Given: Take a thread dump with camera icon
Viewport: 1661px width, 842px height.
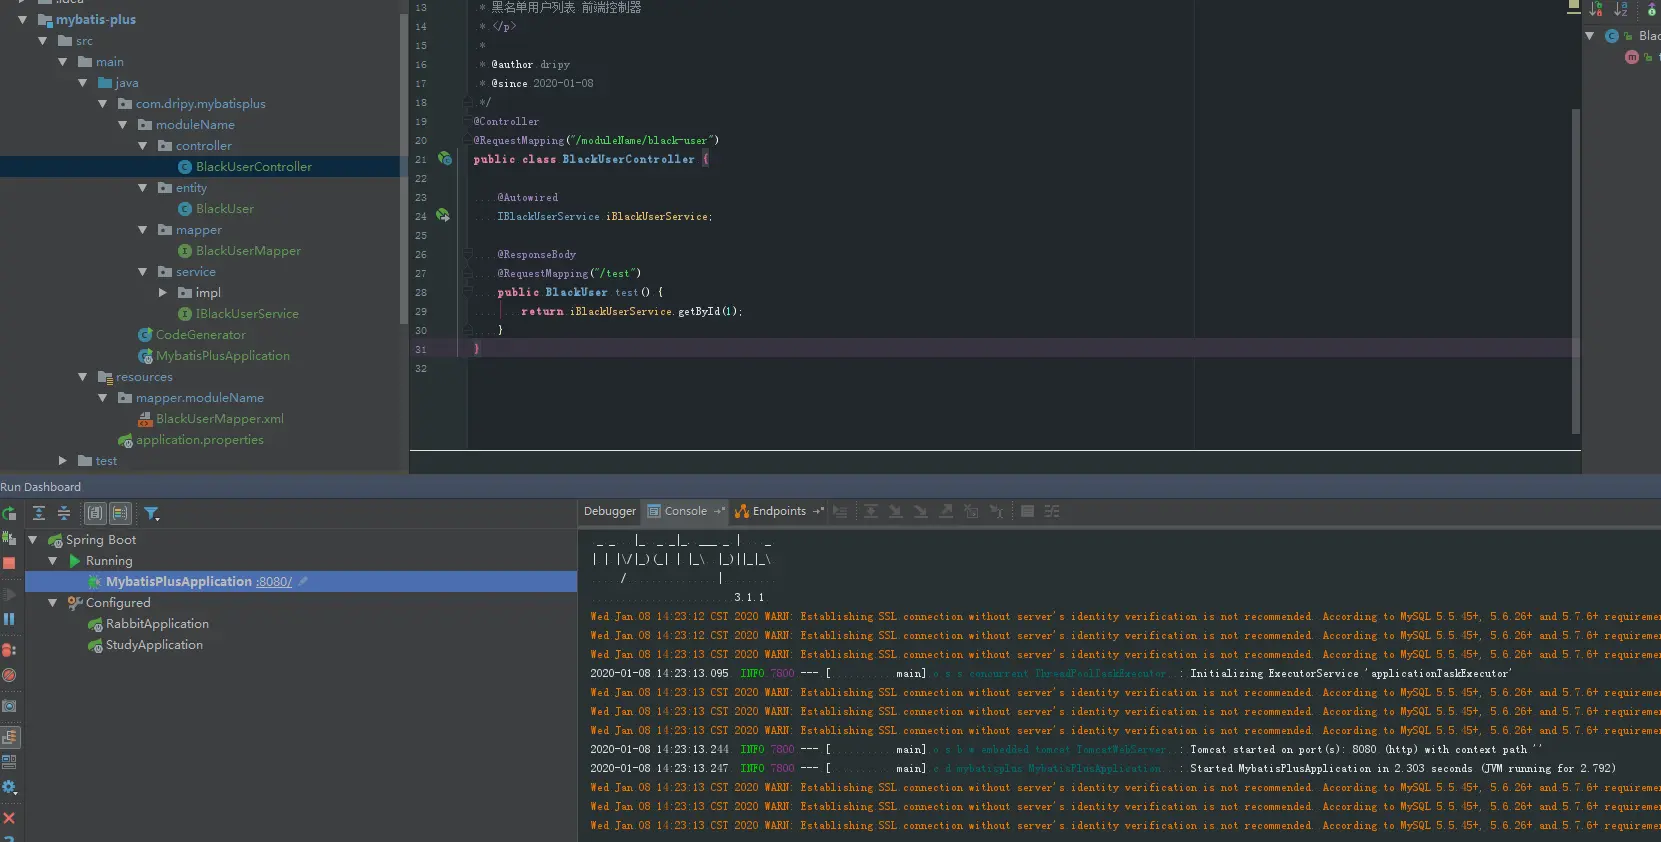Looking at the screenshot, I should [9, 706].
